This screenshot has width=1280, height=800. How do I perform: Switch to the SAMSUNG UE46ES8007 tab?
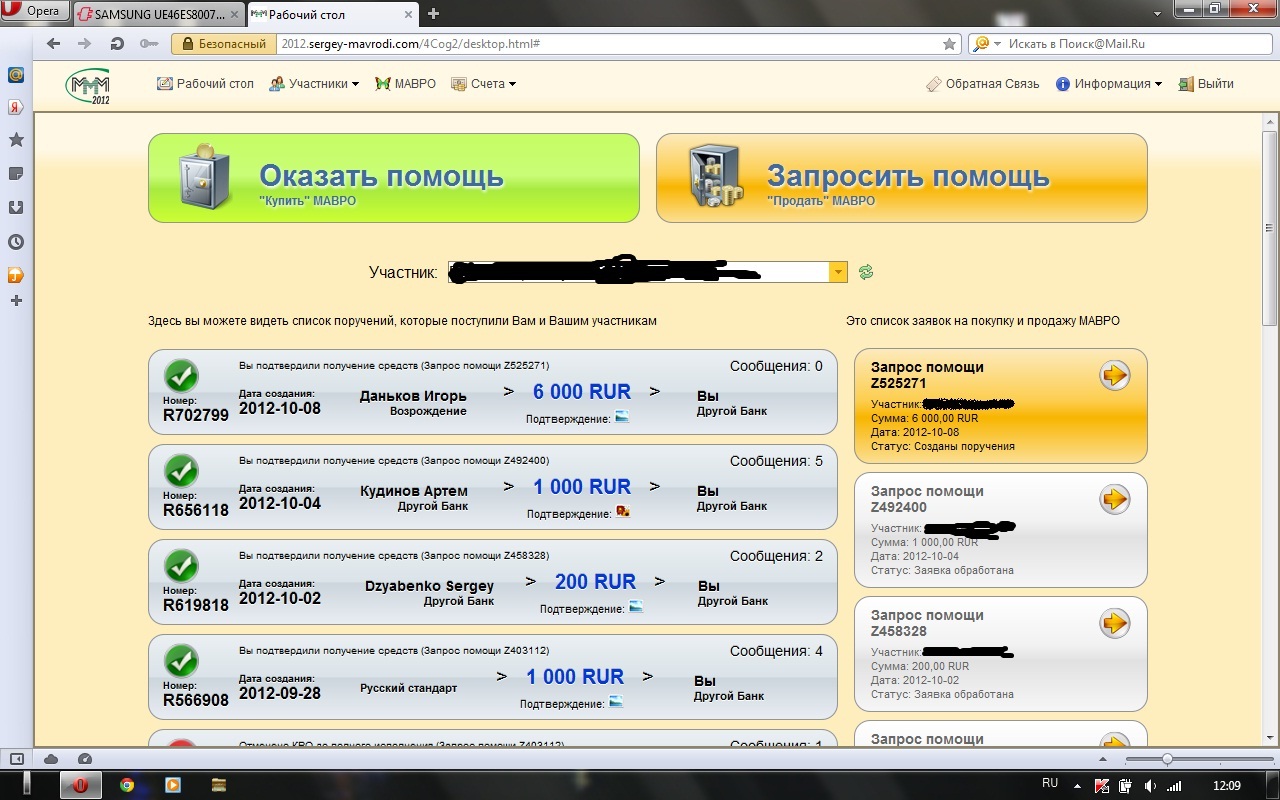point(157,14)
